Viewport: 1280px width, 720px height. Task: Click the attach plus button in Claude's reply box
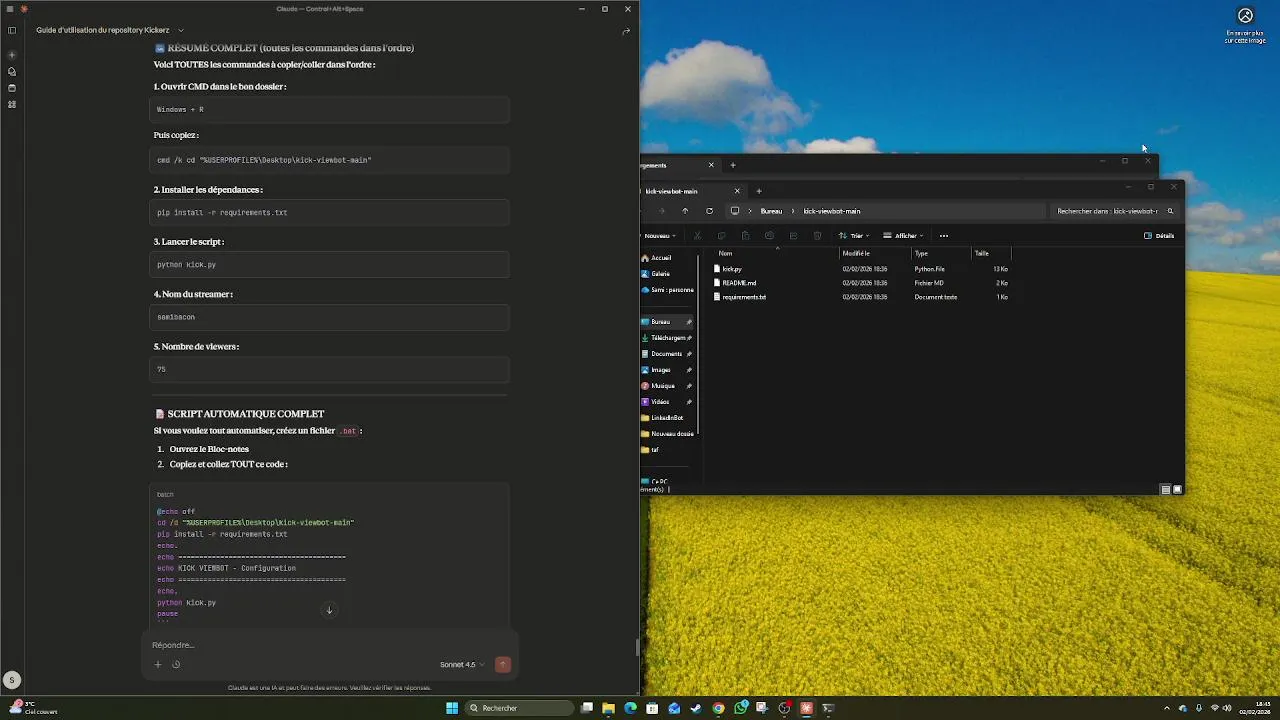point(157,665)
